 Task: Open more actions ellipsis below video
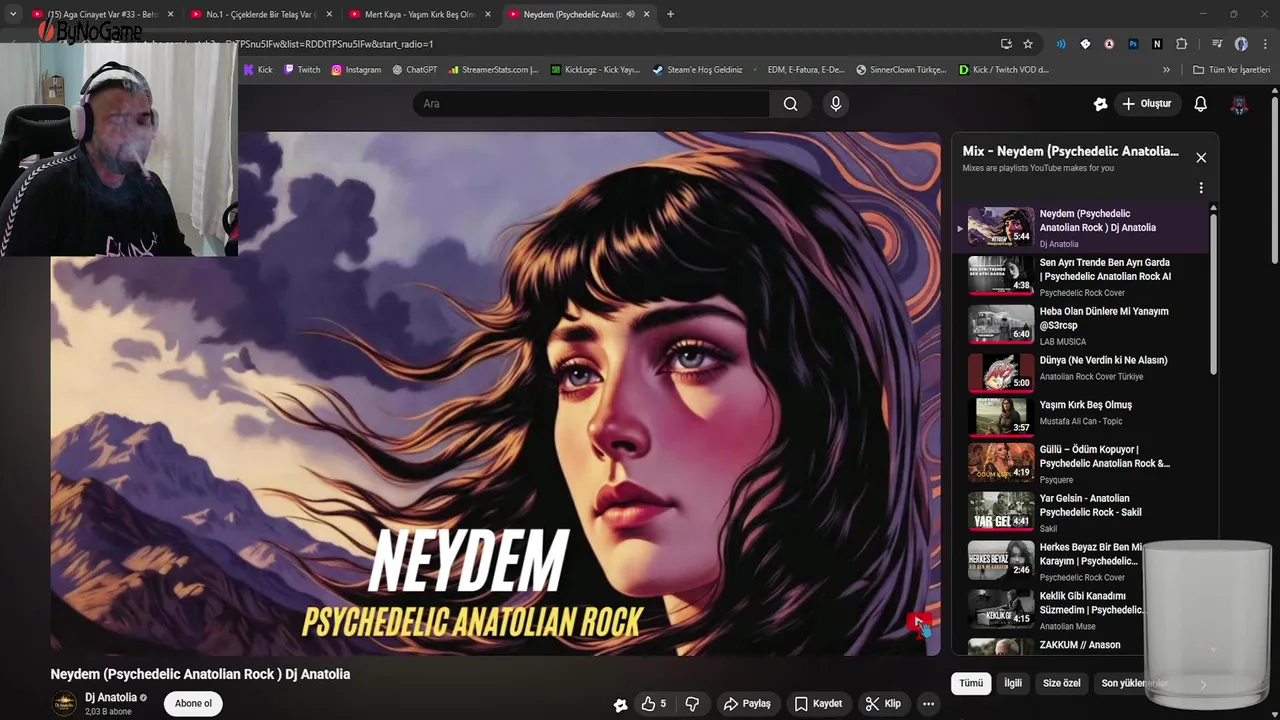pos(929,704)
